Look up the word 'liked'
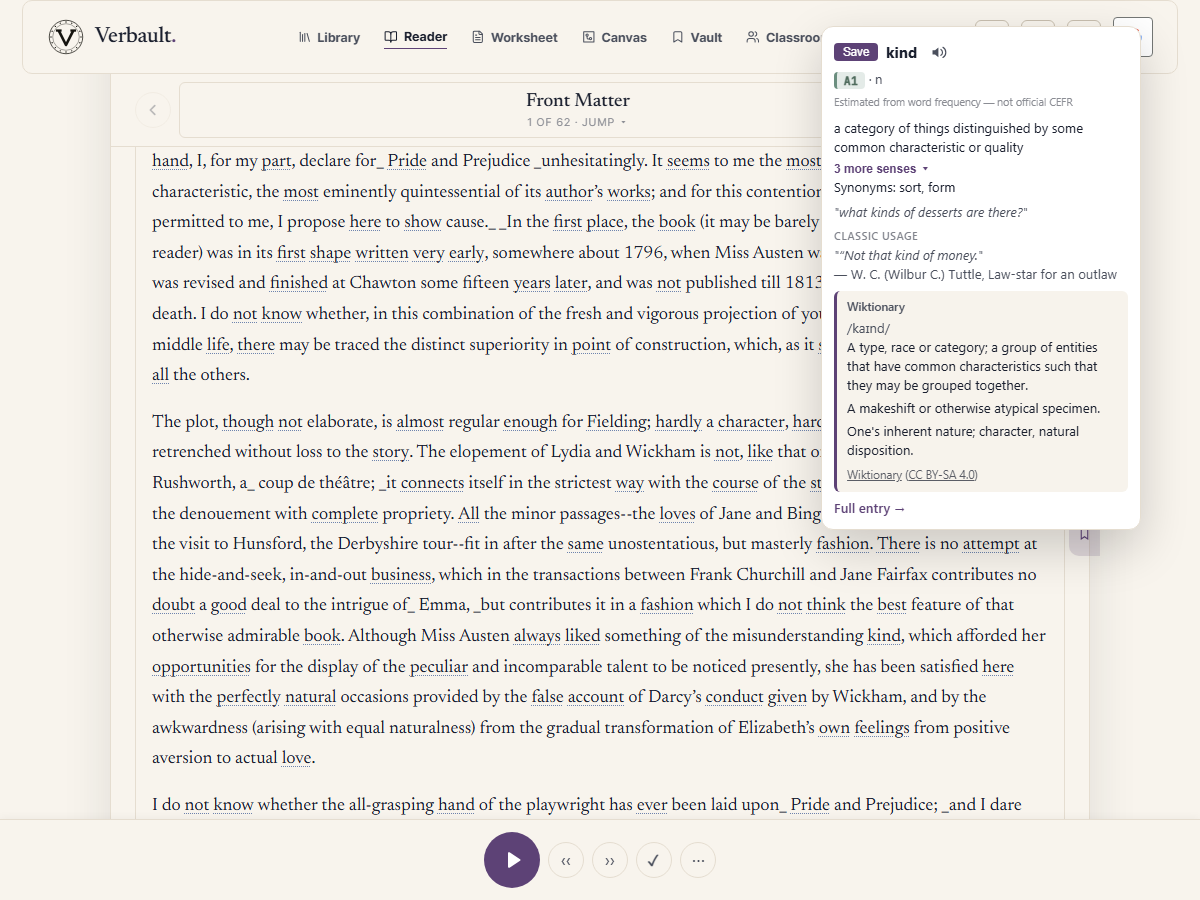Screen dimensions: 1200x900 pos(583,636)
